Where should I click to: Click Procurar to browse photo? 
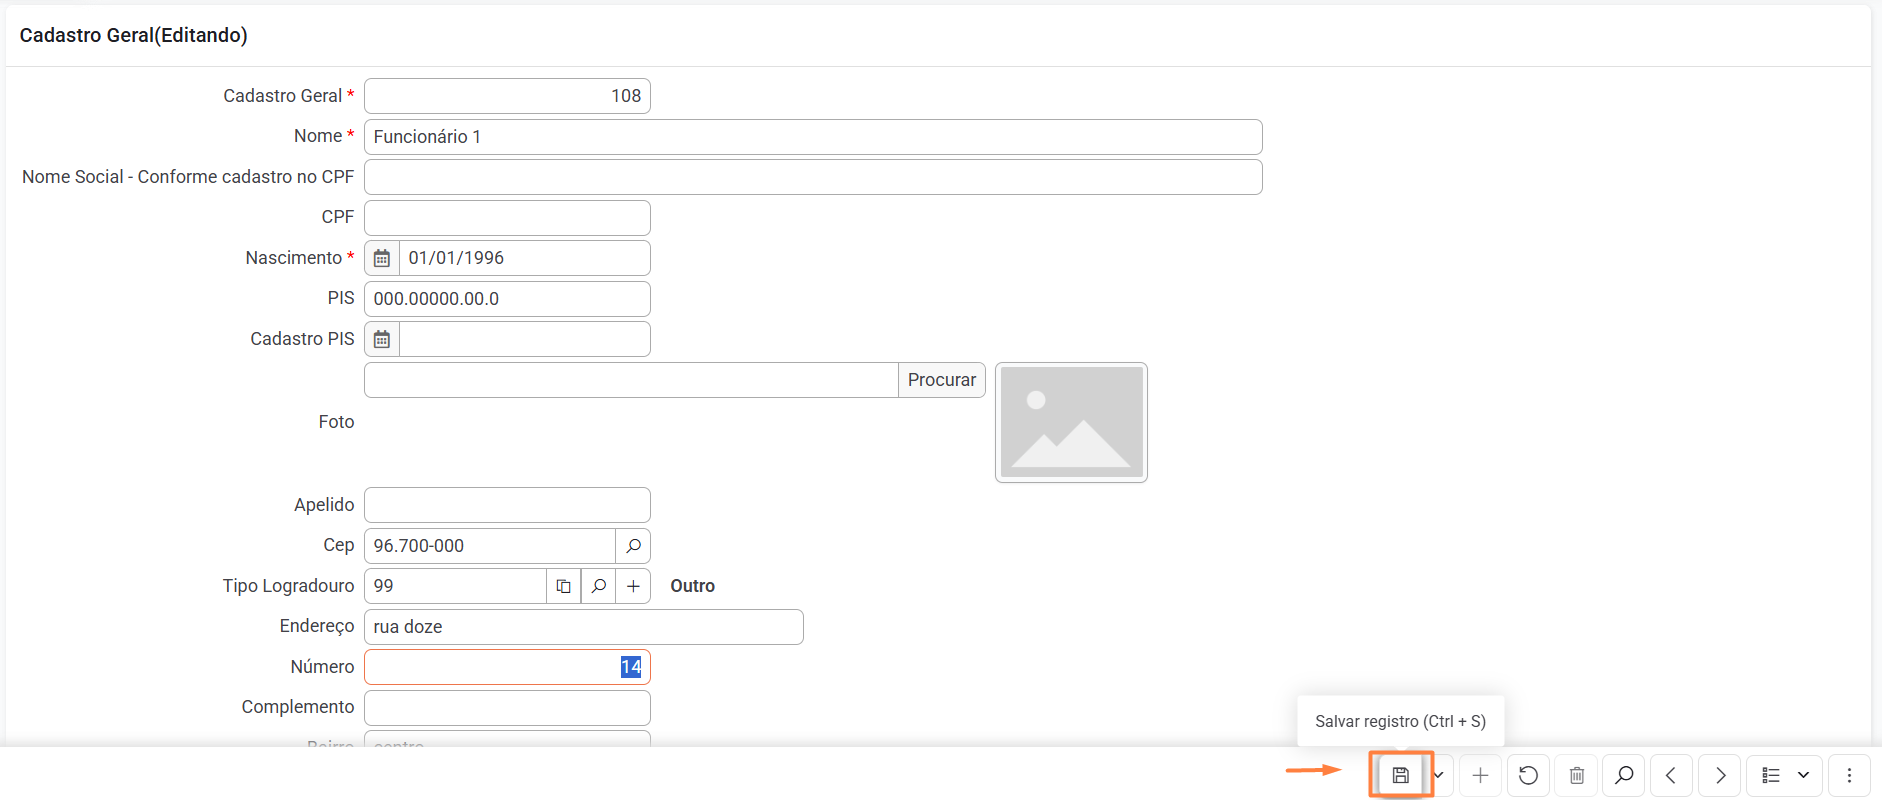941,380
